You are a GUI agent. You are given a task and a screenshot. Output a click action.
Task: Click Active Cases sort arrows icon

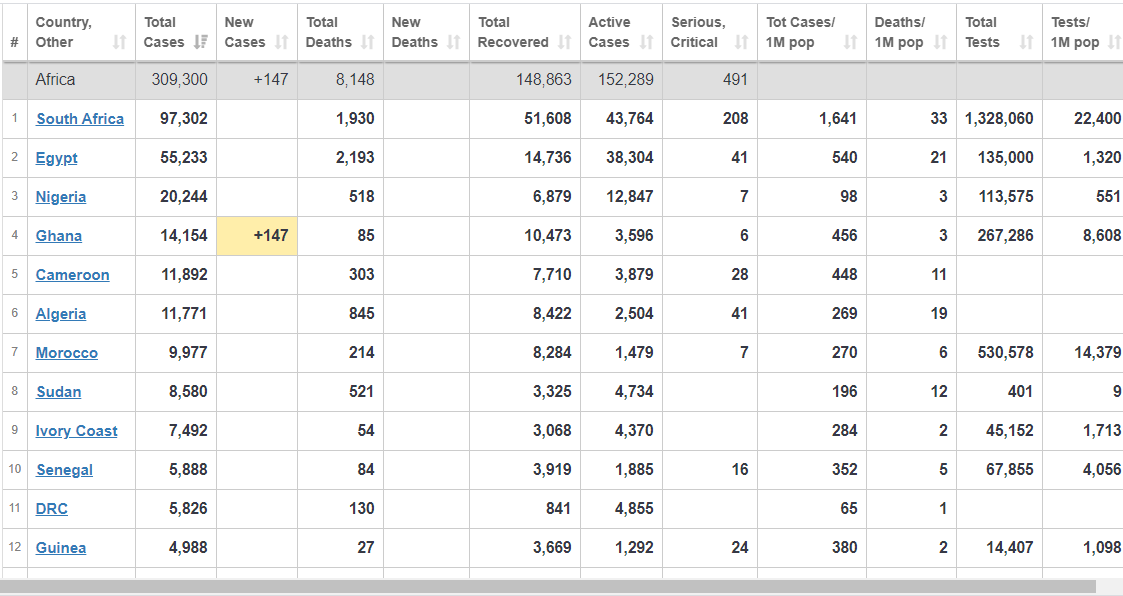(x=646, y=42)
